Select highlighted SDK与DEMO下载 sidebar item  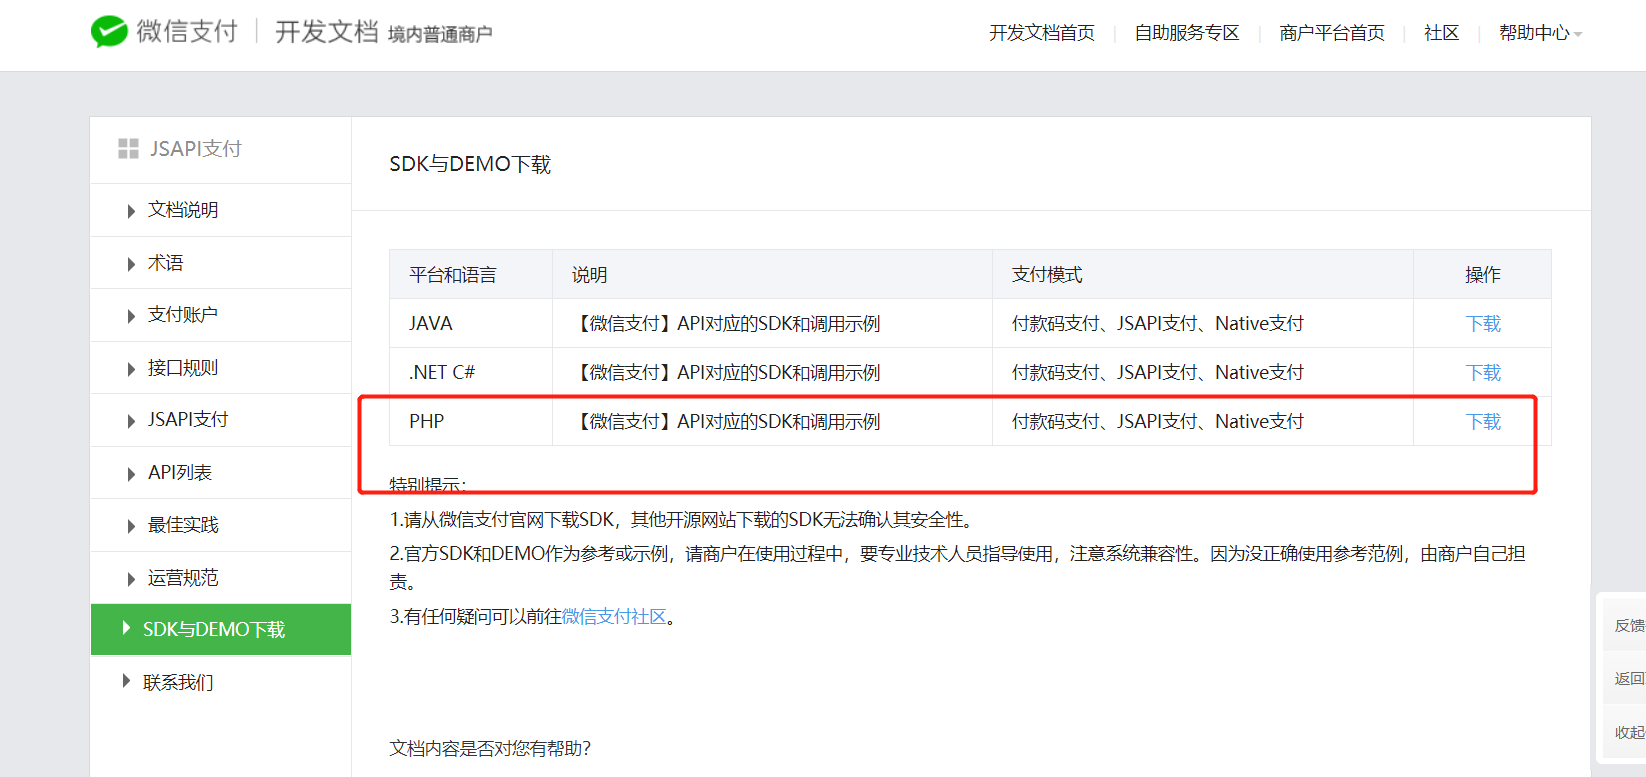[x=221, y=629]
